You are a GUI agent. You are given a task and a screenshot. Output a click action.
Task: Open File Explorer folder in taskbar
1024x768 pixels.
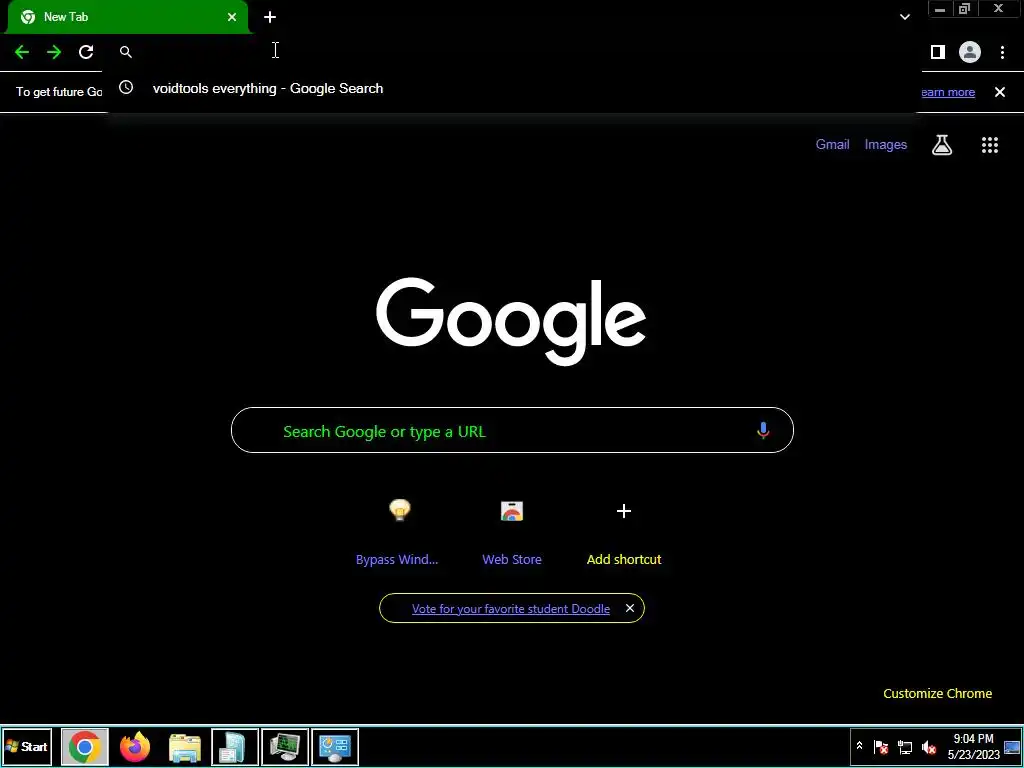click(x=185, y=747)
